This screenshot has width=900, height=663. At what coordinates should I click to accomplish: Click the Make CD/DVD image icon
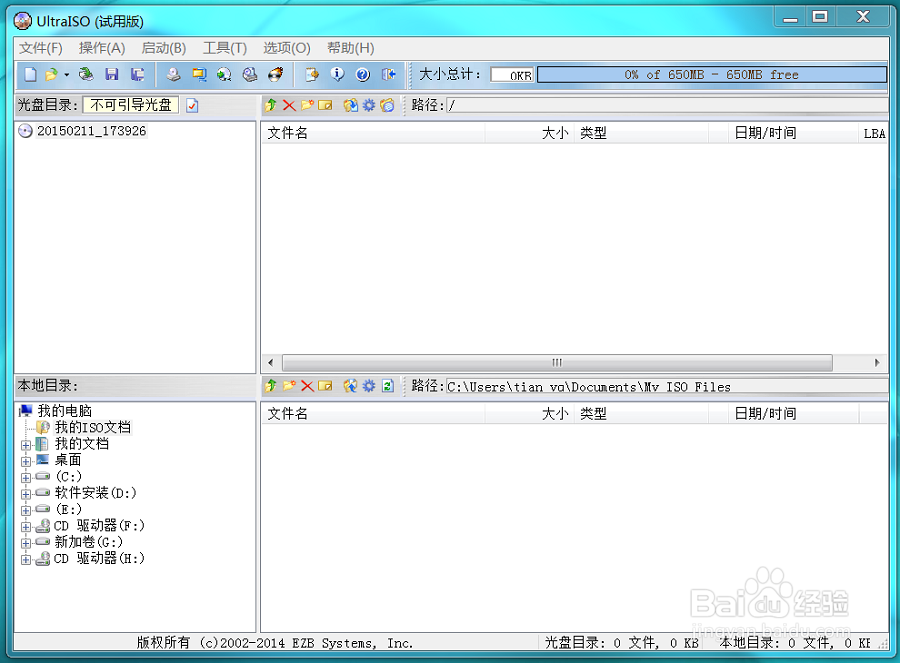click(x=173, y=75)
